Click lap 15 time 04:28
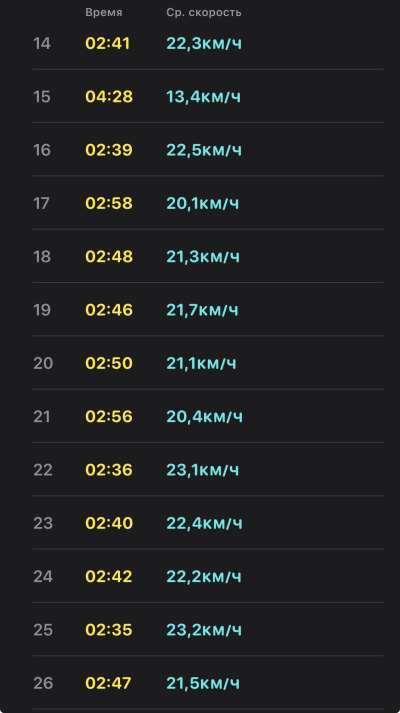This screenshot has height=713, width=400. click(109, 97)
